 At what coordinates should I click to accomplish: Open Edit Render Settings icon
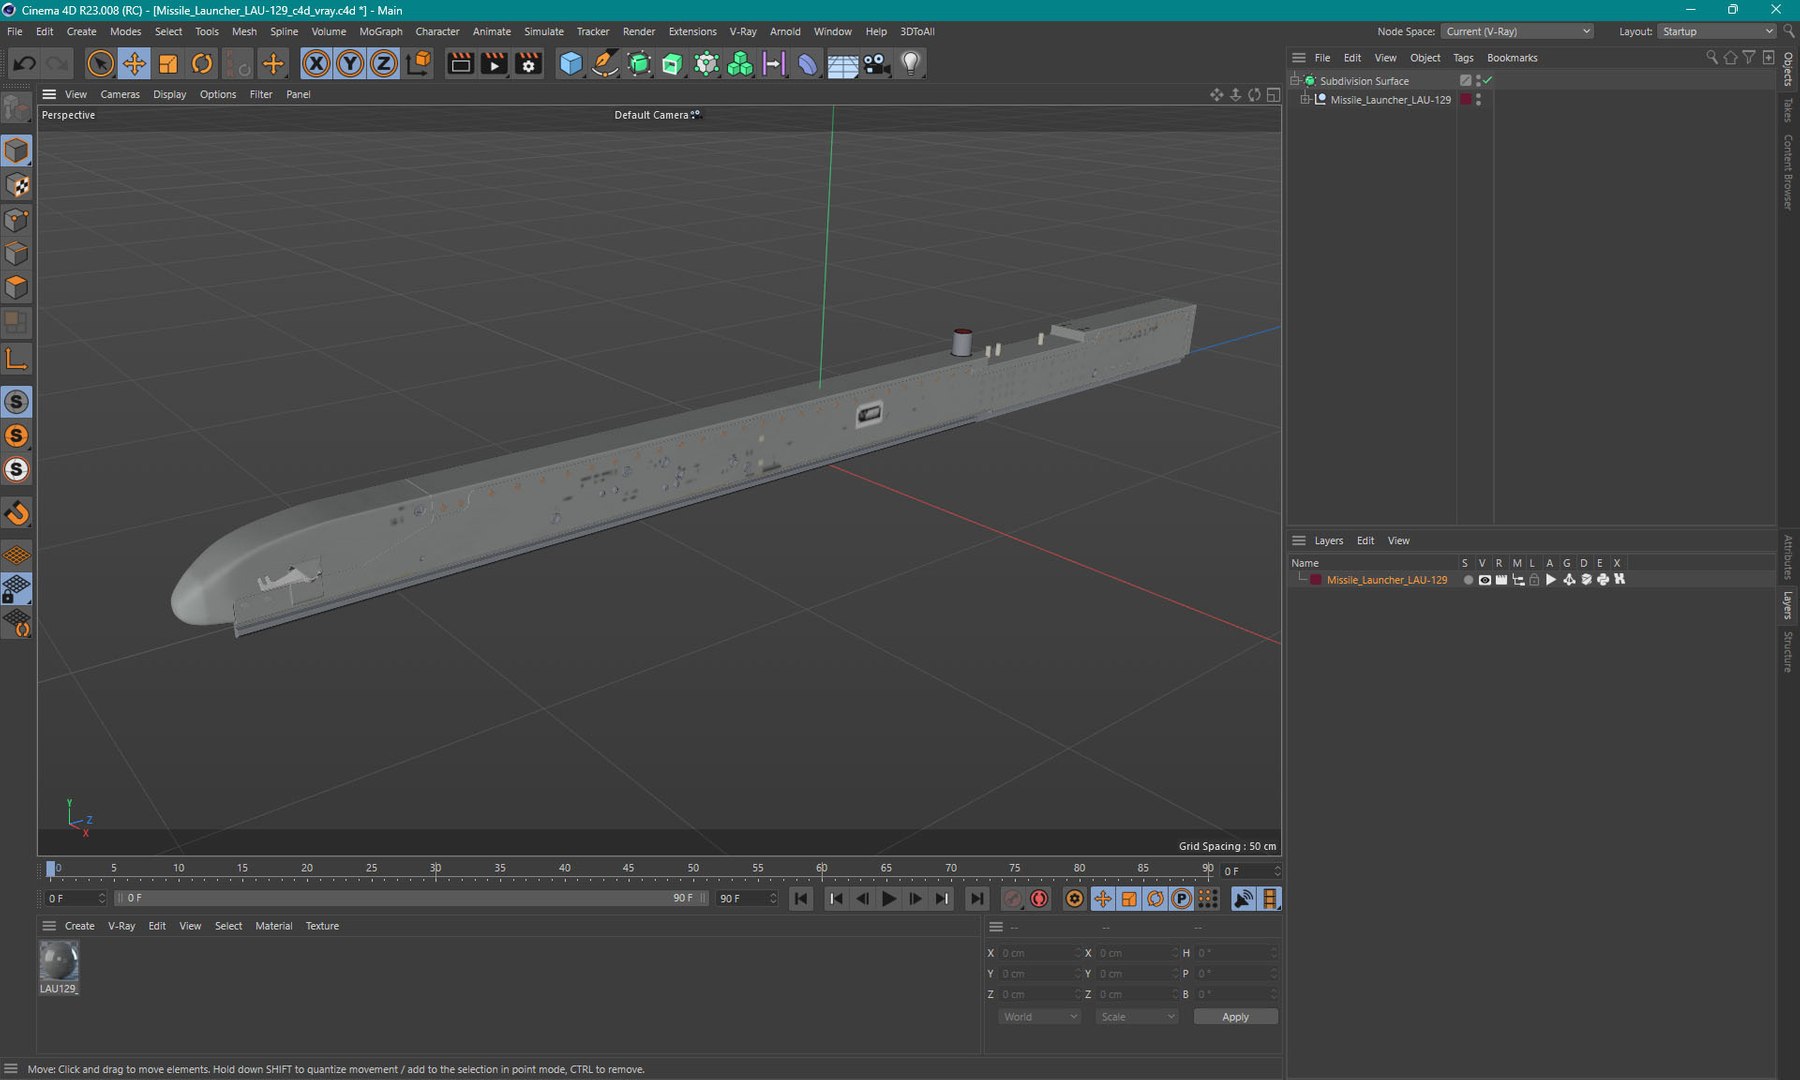pos(528,63)
